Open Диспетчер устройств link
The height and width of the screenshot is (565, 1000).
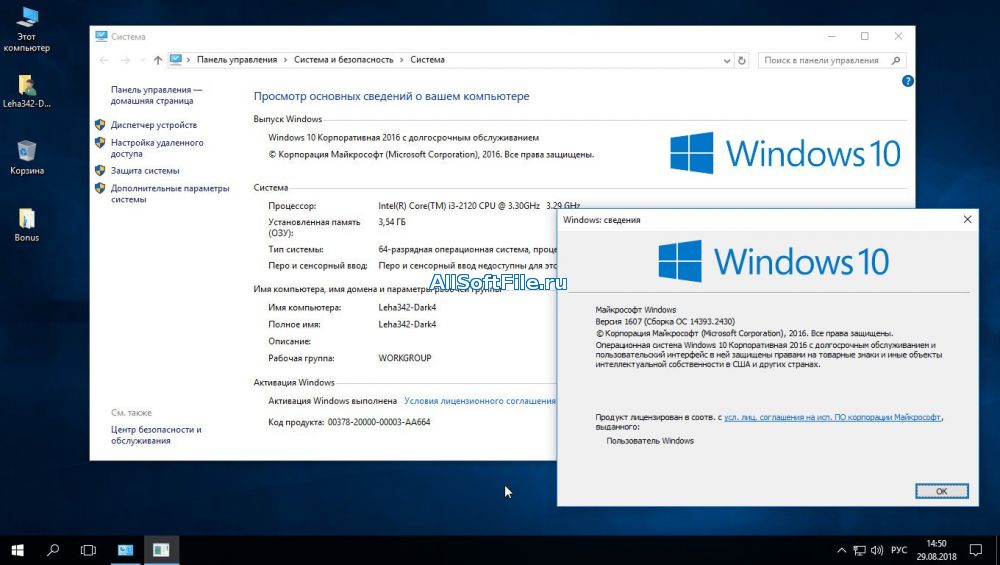153,125
